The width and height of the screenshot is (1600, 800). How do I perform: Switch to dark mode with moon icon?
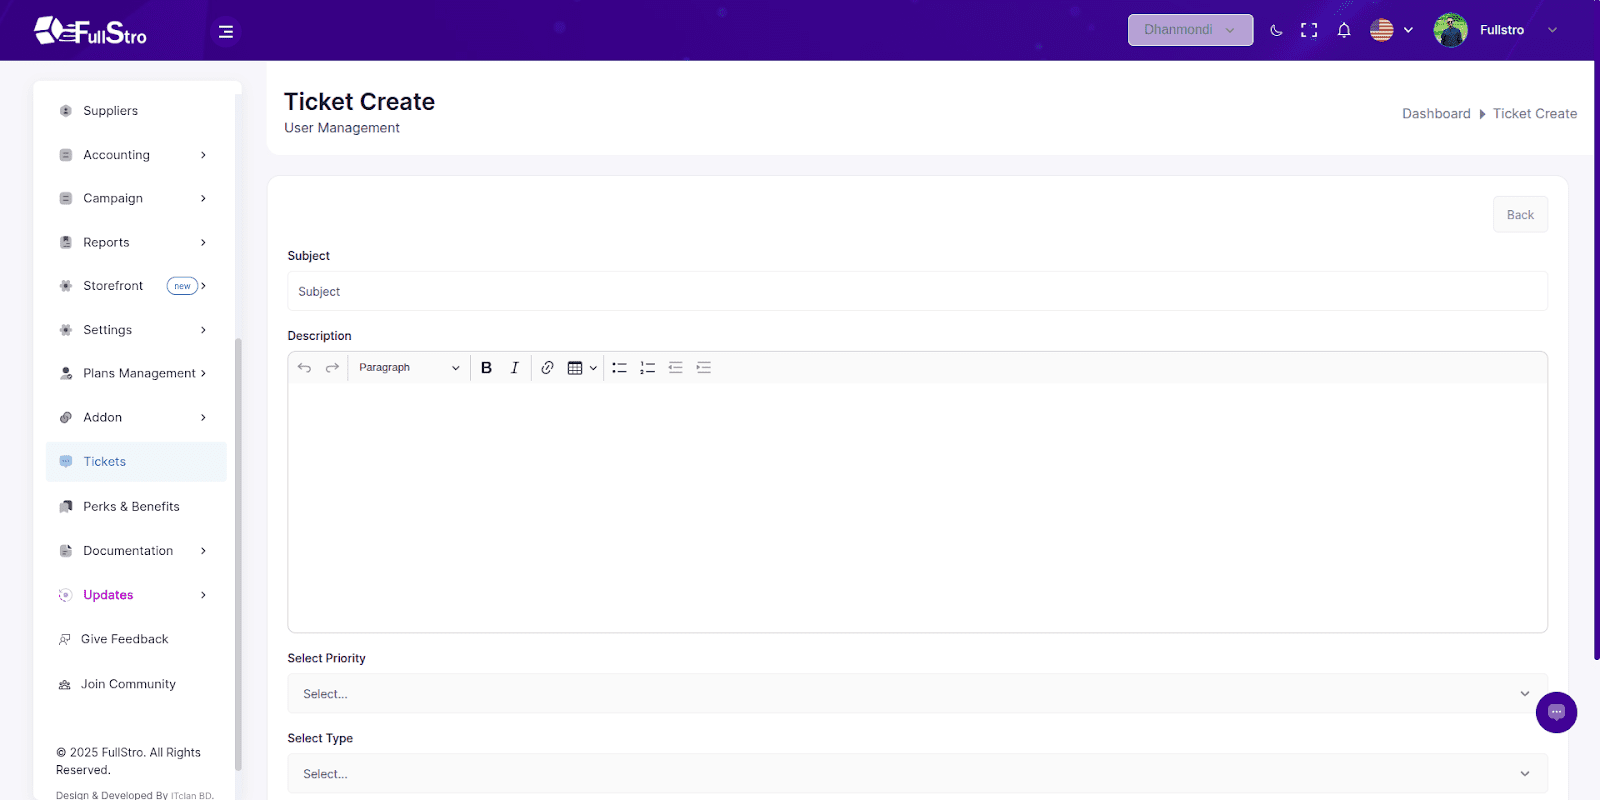(x=1276, y=30)
